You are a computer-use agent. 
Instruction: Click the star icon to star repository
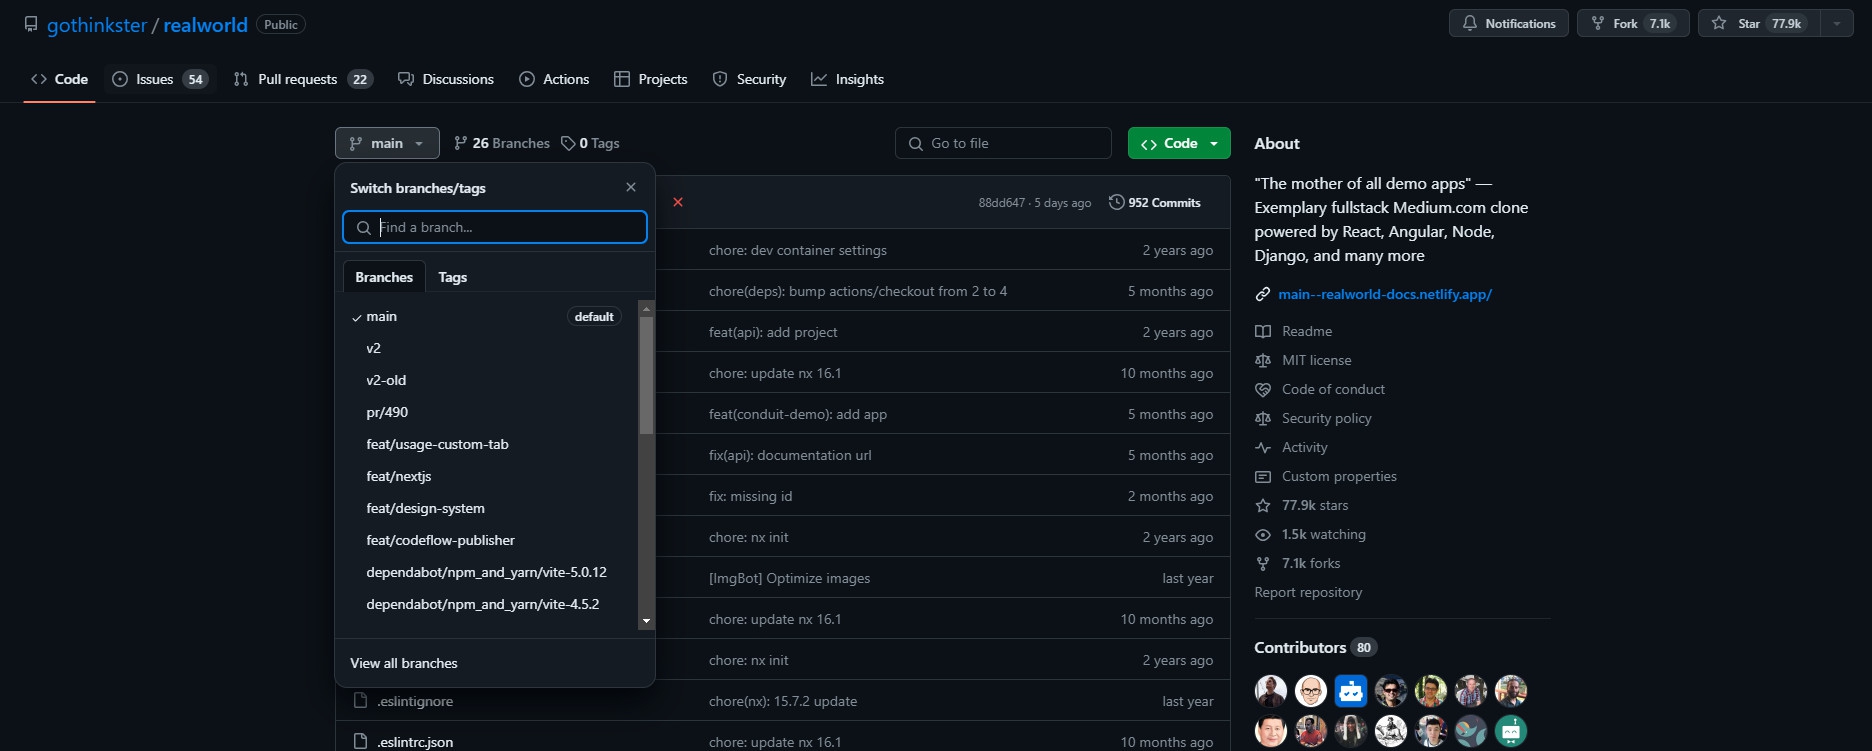[x=1719, y=23]
